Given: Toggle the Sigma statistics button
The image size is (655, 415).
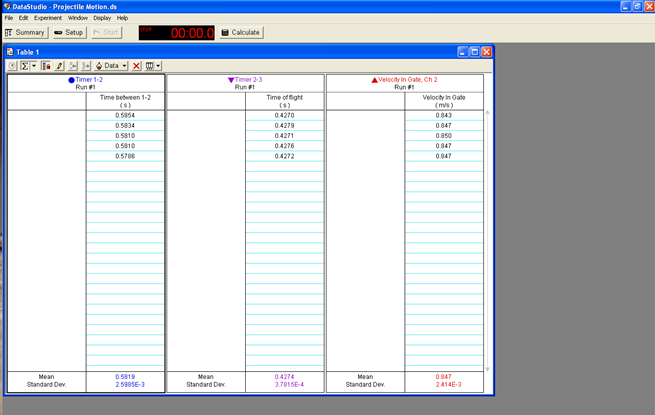Looking at the screenshot, I should coord(25,66).
